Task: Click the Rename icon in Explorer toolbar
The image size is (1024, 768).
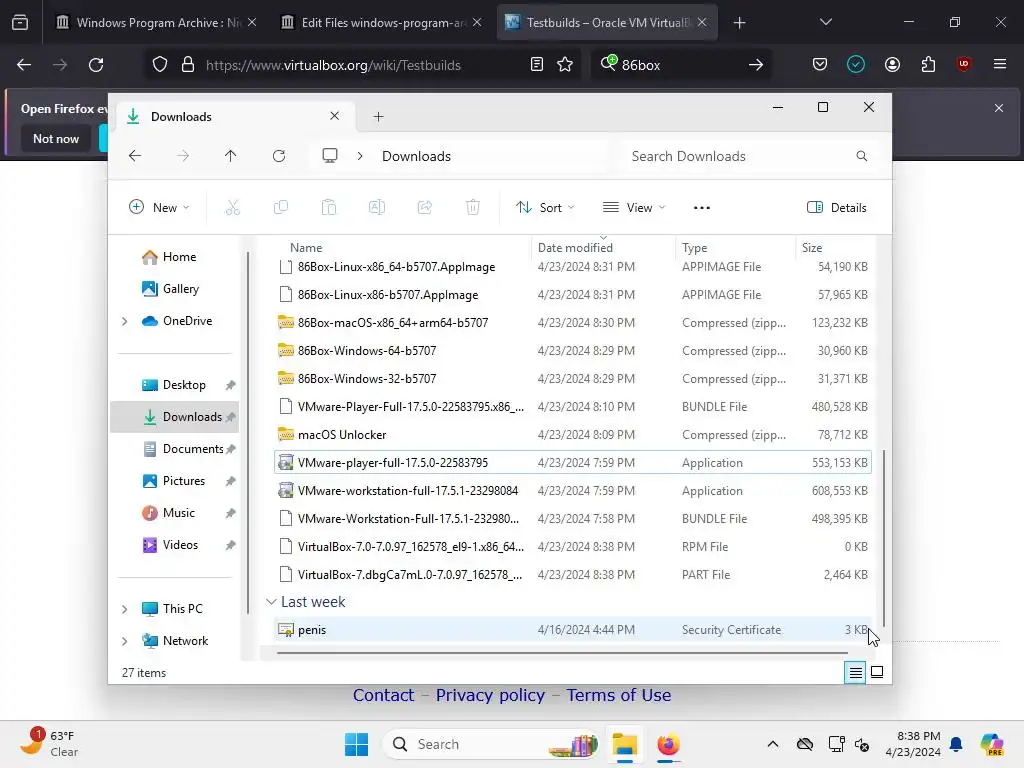Action: (x=377, y=208)
